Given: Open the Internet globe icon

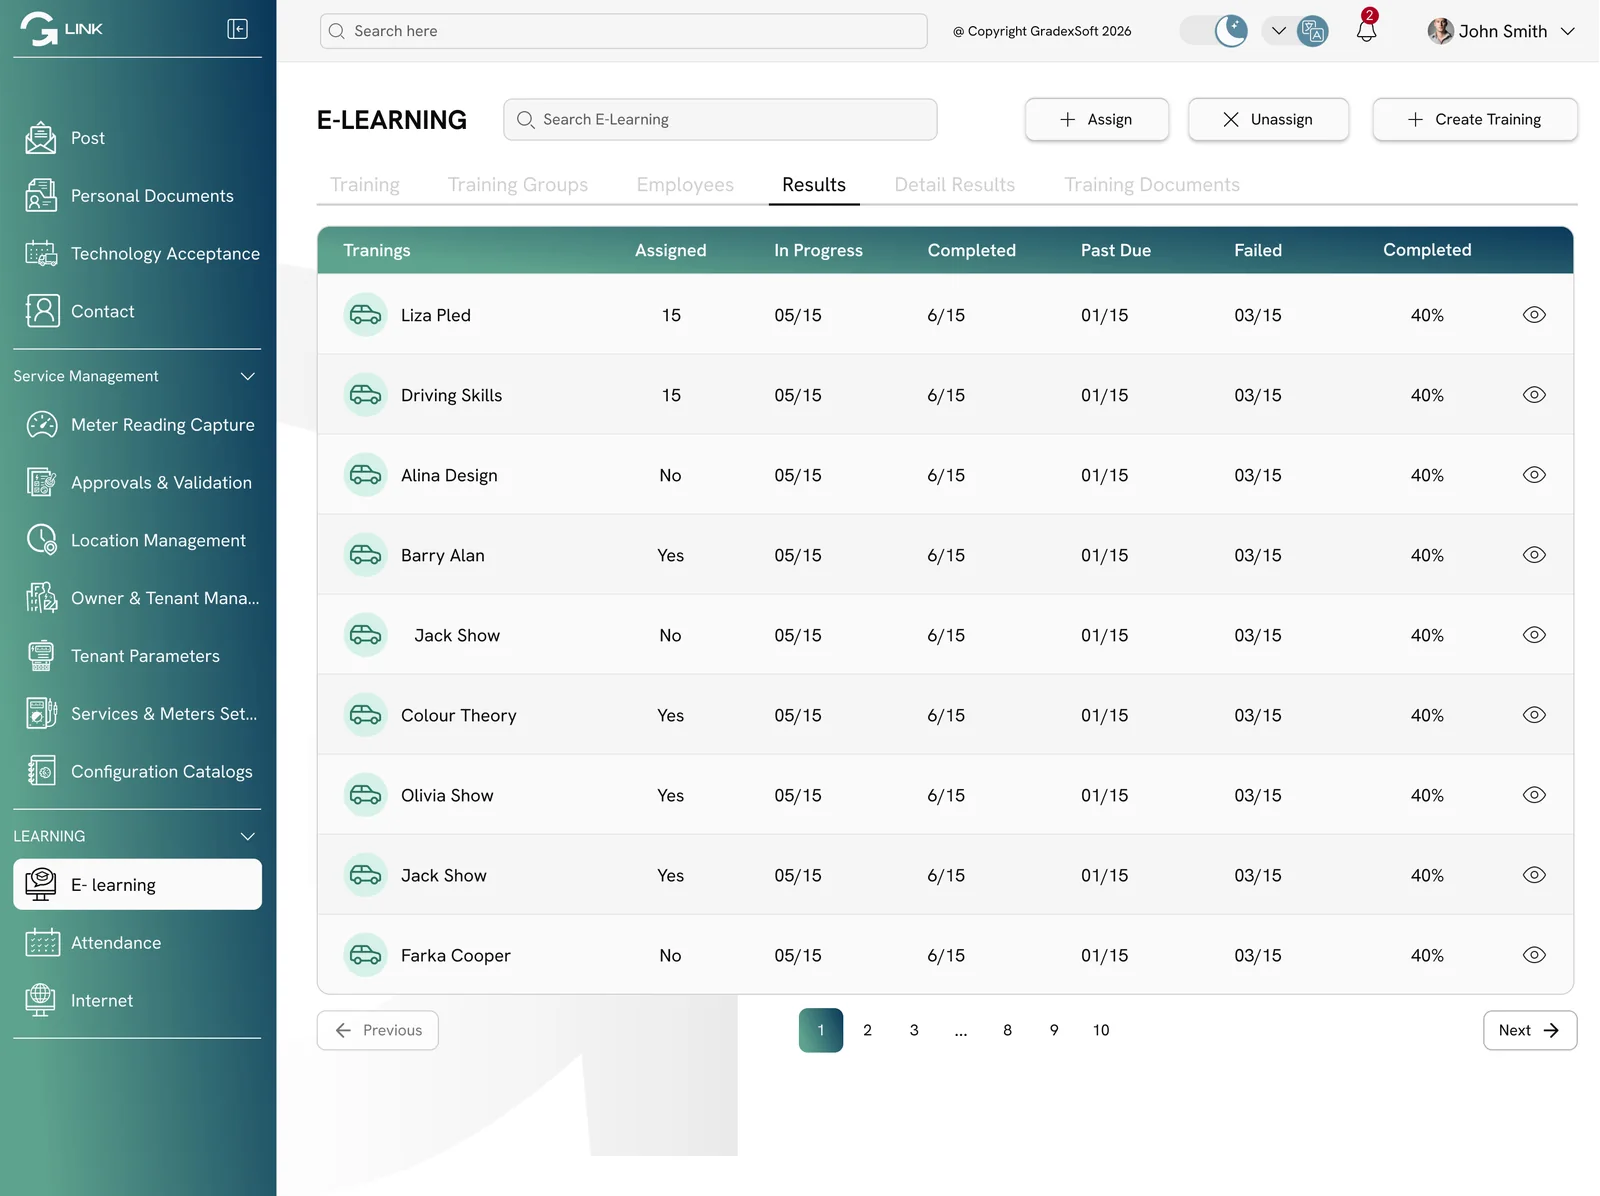Looking at the screenshot, I should point(40,1000).
